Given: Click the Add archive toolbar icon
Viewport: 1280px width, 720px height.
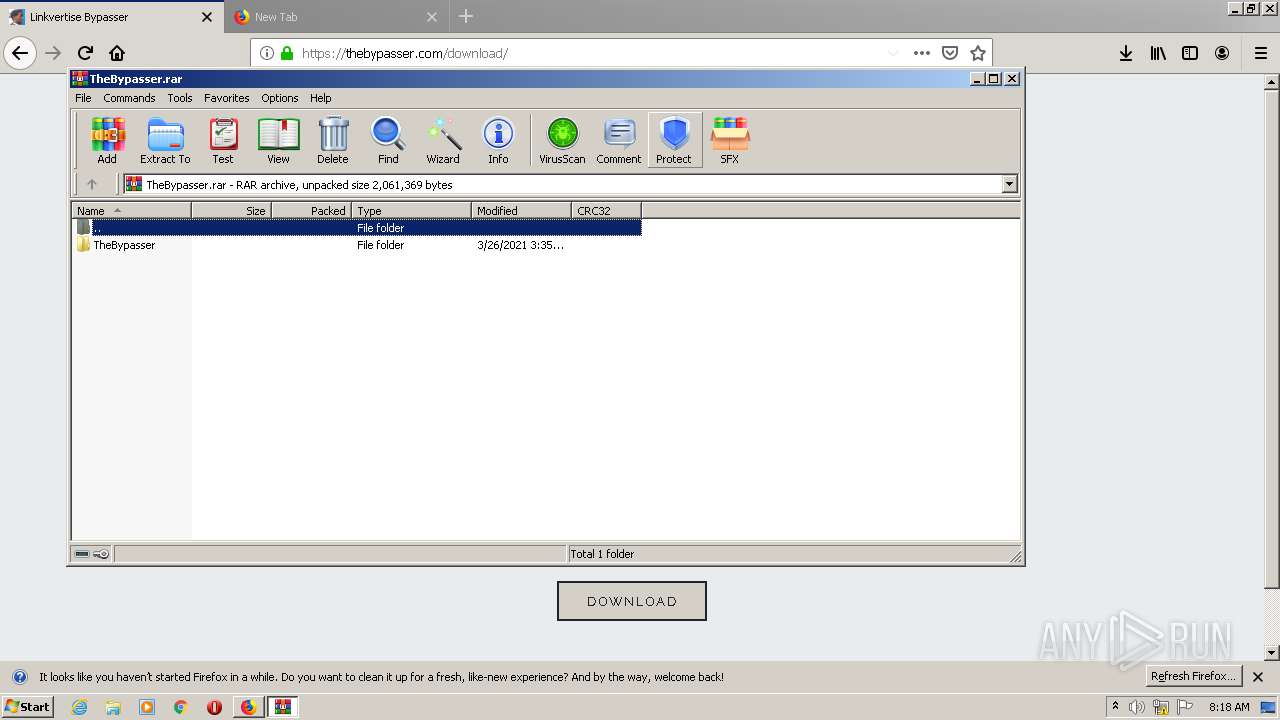Looking at the screenshot, I should [x=107, y=140].
